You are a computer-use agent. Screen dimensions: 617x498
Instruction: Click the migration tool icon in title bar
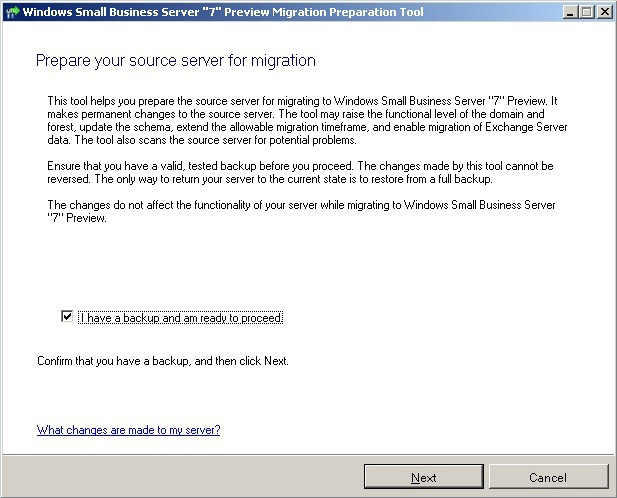pos(11,12)
